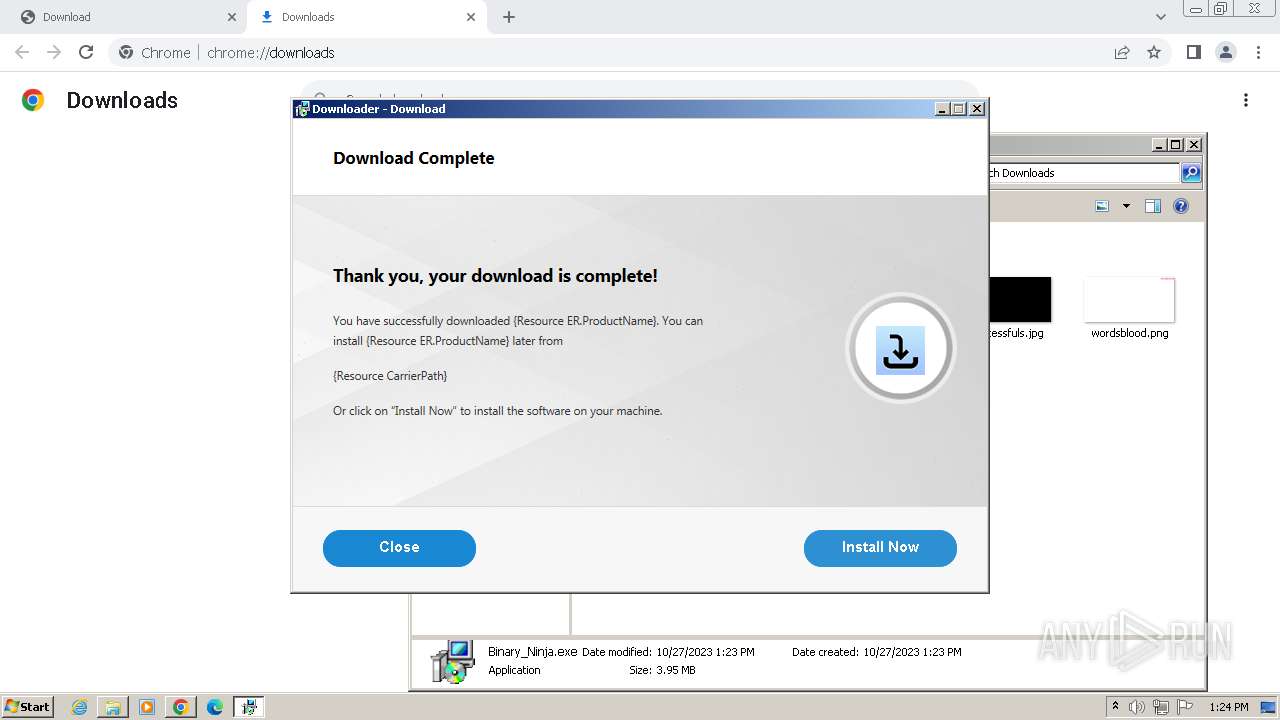Go back in Chrome
This screenshot has height=720, width=1280.
[22, 52]
